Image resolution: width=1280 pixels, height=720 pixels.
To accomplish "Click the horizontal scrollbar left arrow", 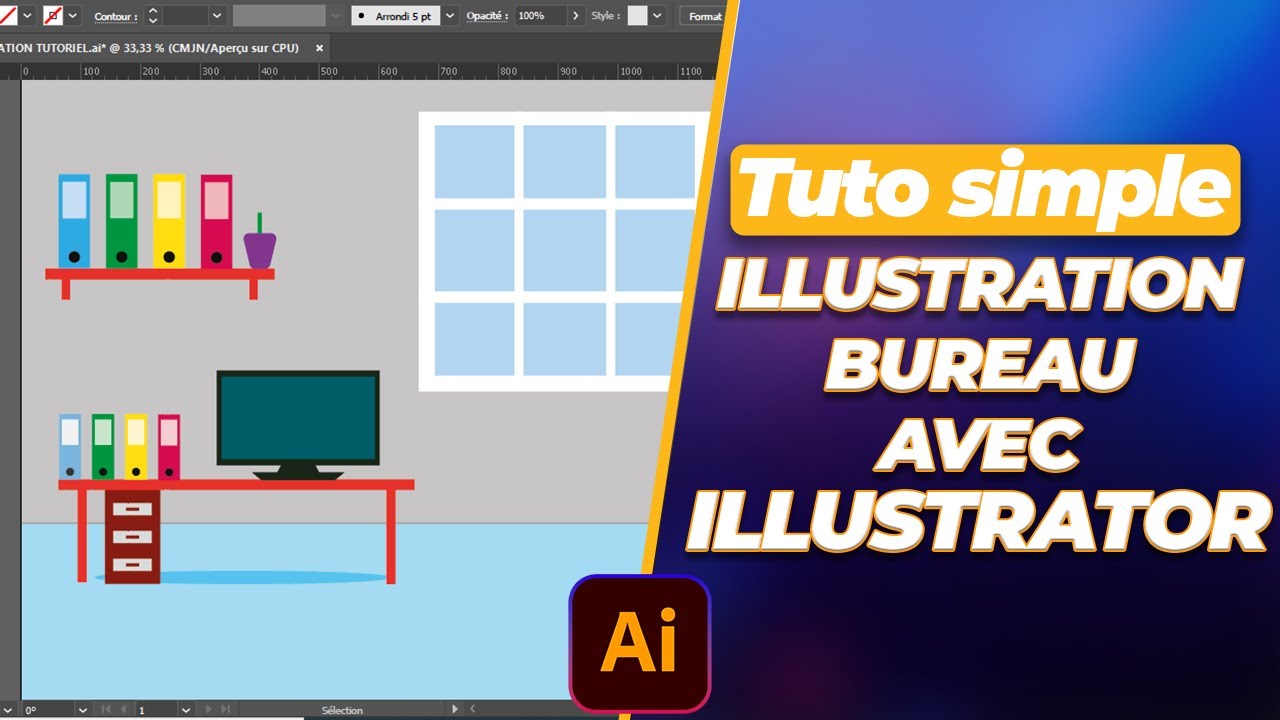I will pos(474,709).
